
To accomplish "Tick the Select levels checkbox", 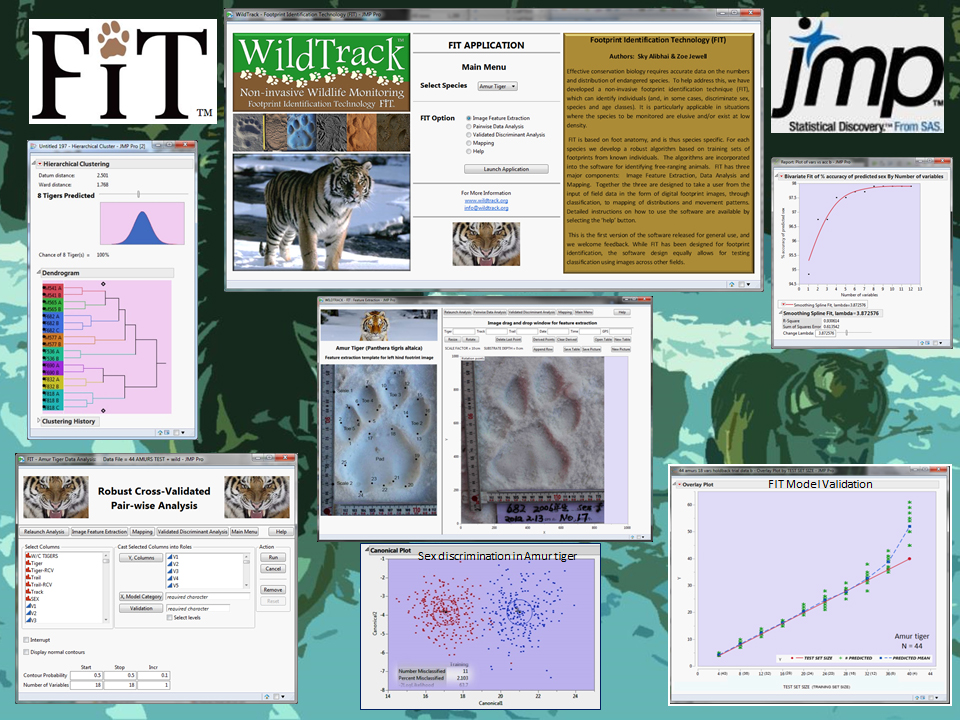I will click(x=170, y=618).
